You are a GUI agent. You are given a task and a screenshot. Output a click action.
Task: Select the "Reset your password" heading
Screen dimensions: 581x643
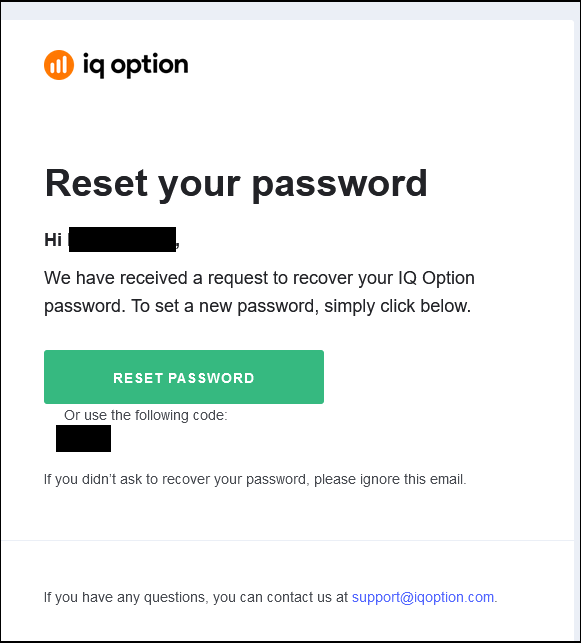pos(236,184)
